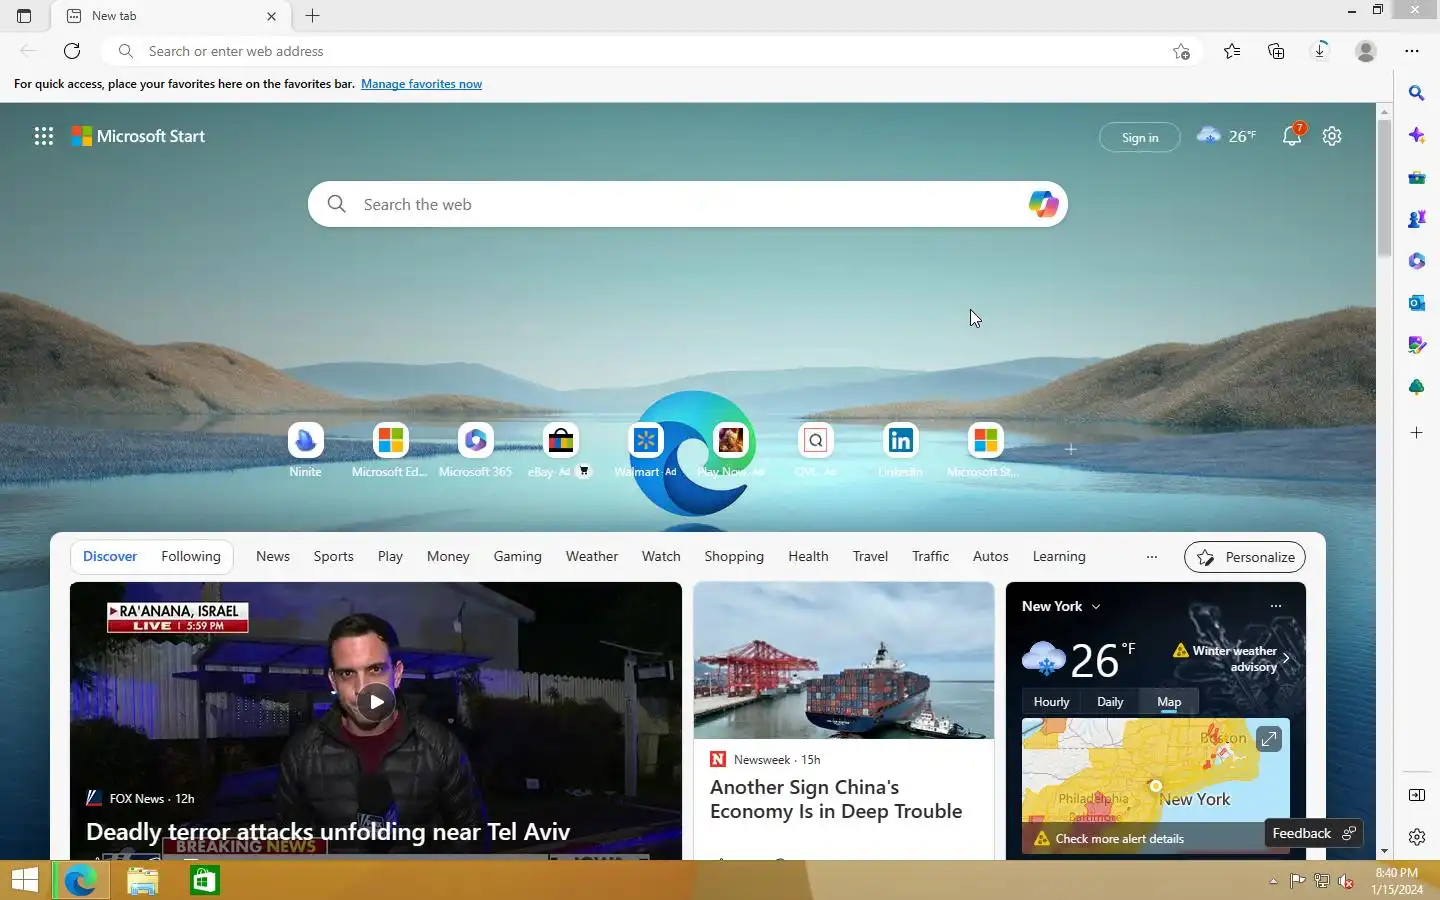Open Collections icon in the toolbar
This screenshot has height=900, width=1440.
(1276, 51)
